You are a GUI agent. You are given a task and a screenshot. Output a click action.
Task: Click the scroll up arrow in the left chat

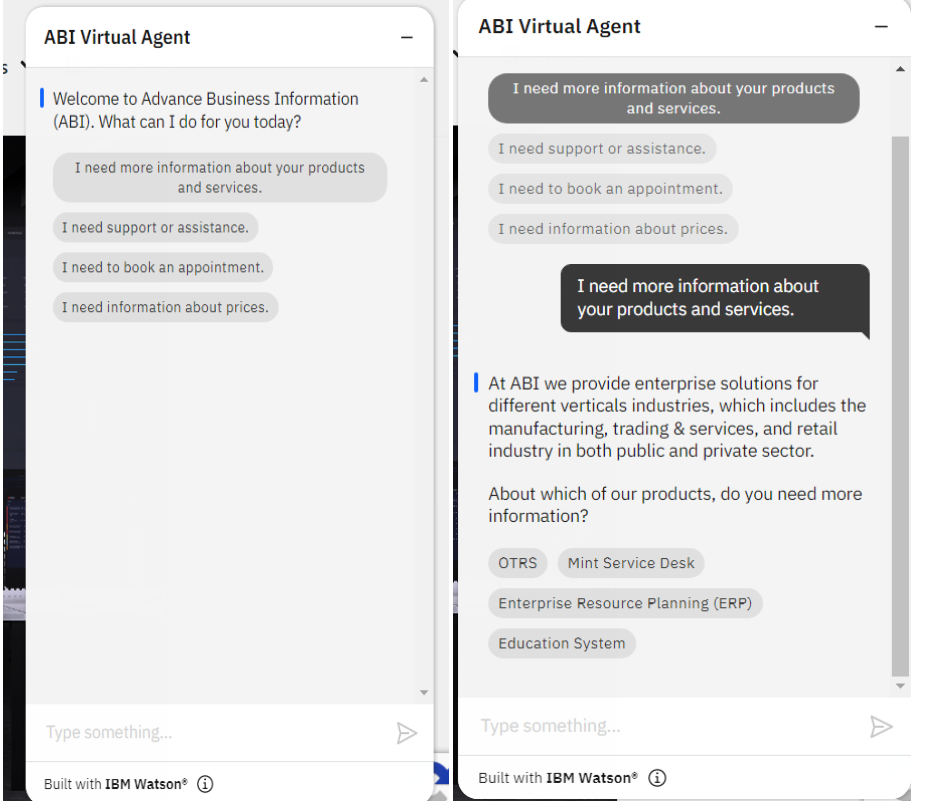(424, 80)
